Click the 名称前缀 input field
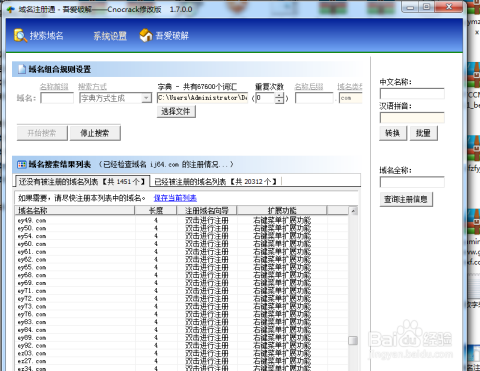This screenshot has height=371, width=480. 57,98
